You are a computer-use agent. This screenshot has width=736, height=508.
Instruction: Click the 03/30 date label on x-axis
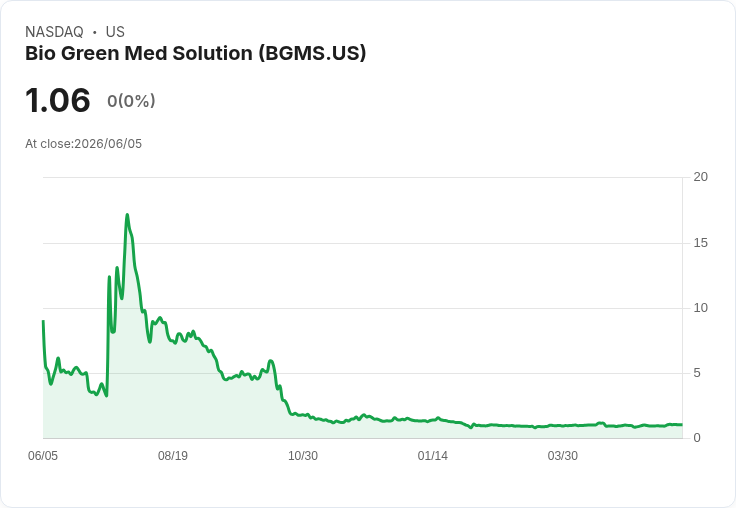pos(562,455)
